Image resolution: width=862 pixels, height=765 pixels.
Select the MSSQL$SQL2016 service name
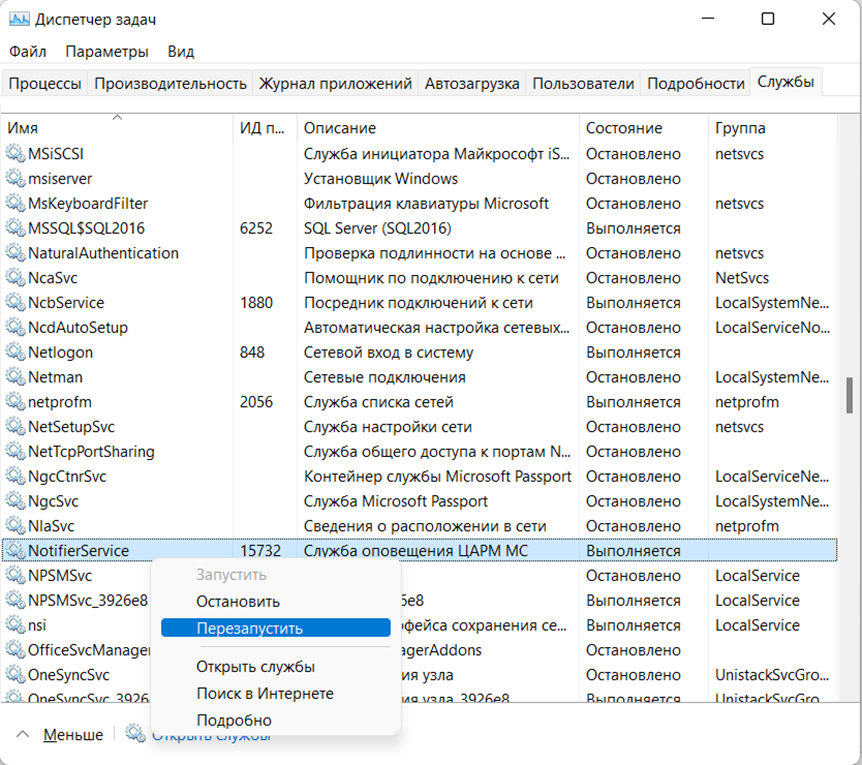pos(86,228)
